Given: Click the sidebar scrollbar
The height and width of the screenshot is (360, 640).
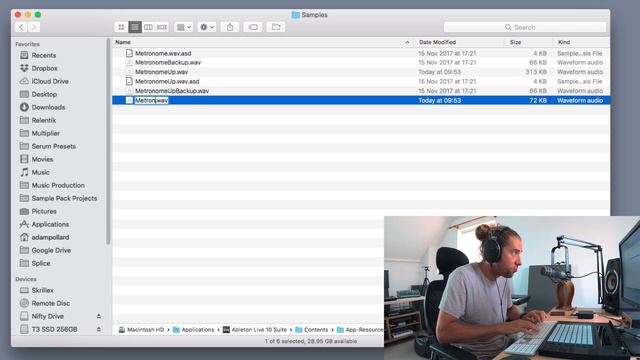Looking at the screenshot, I should 108,142.
